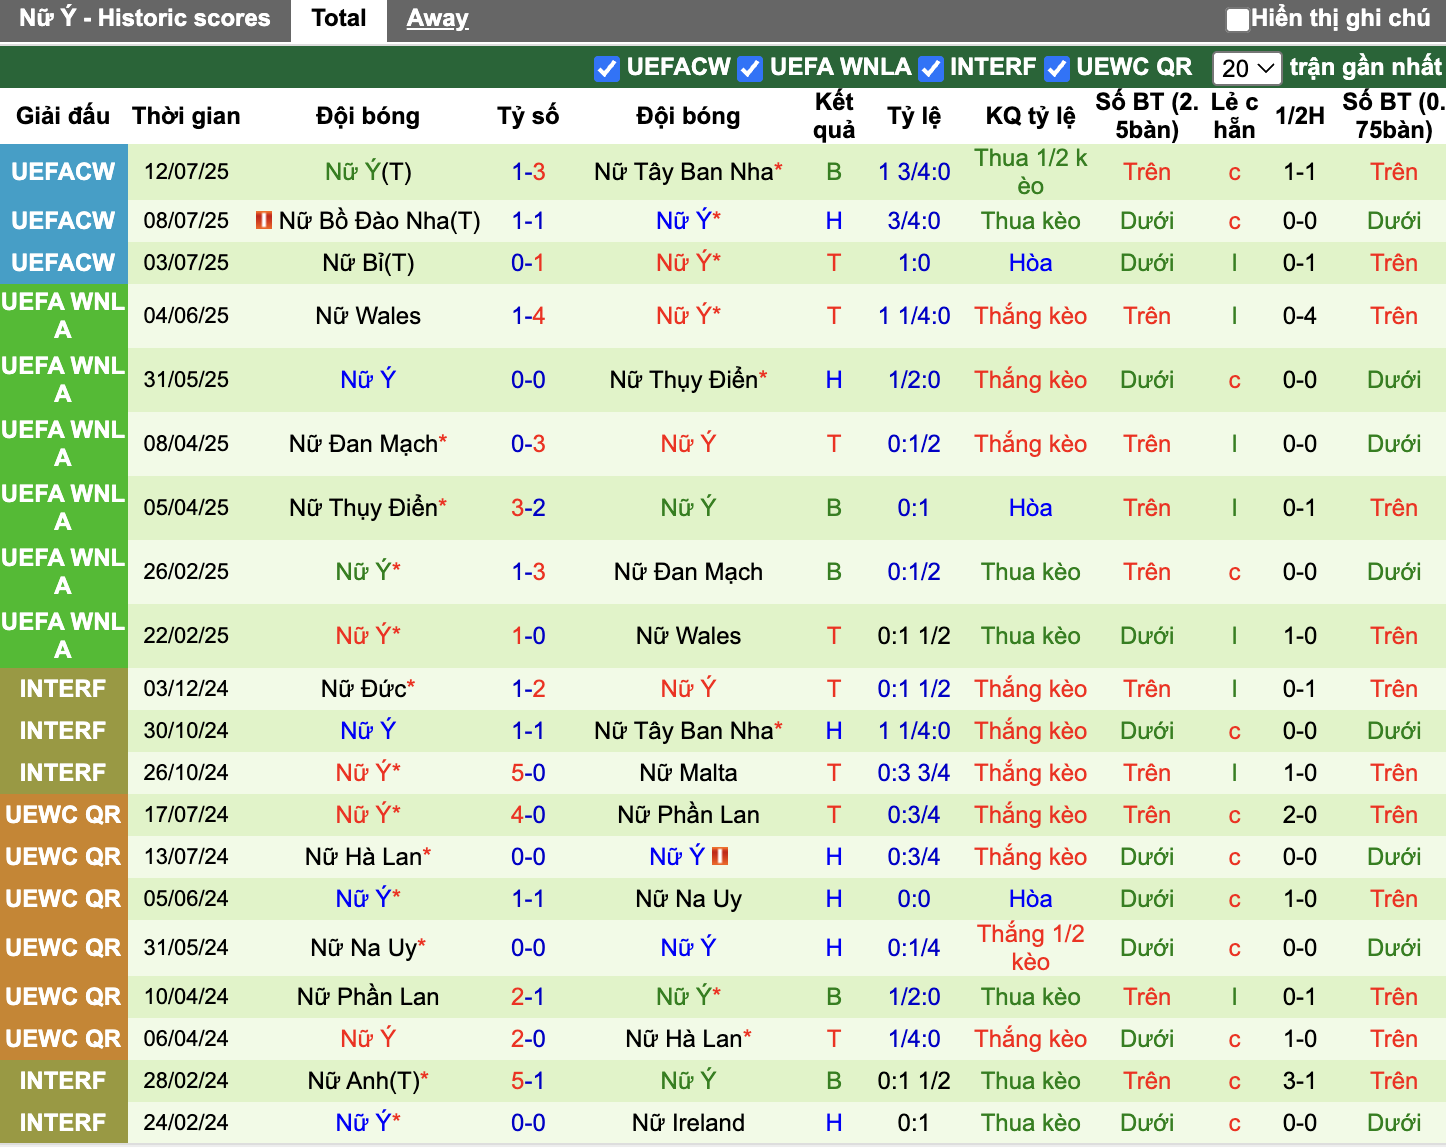Toggle the Hiển thị ghi chú checkbox

coord(1238,19)
